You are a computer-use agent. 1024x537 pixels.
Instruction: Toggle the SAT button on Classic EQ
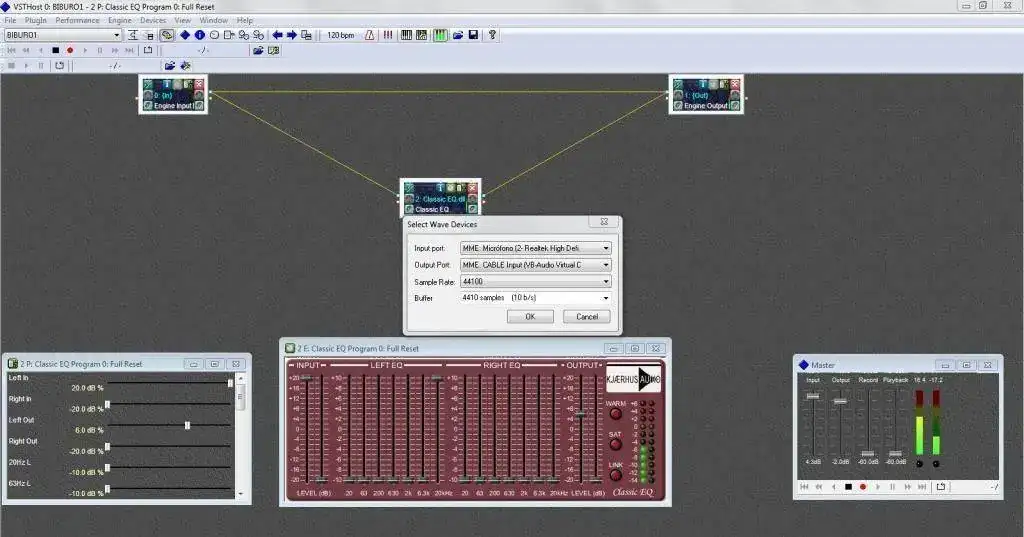615,445
